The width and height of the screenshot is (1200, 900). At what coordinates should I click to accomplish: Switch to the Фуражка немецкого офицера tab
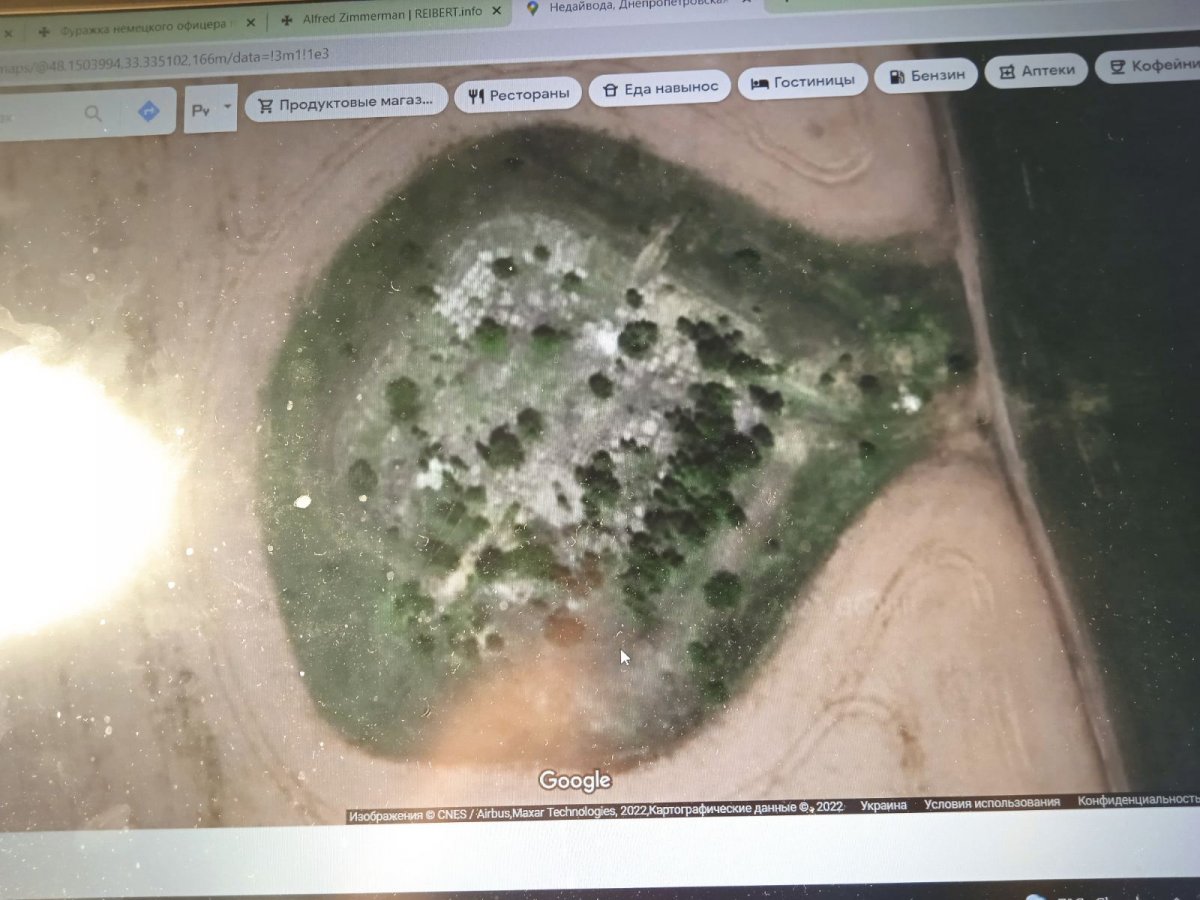pyautogui.click(x=145, y=28)
